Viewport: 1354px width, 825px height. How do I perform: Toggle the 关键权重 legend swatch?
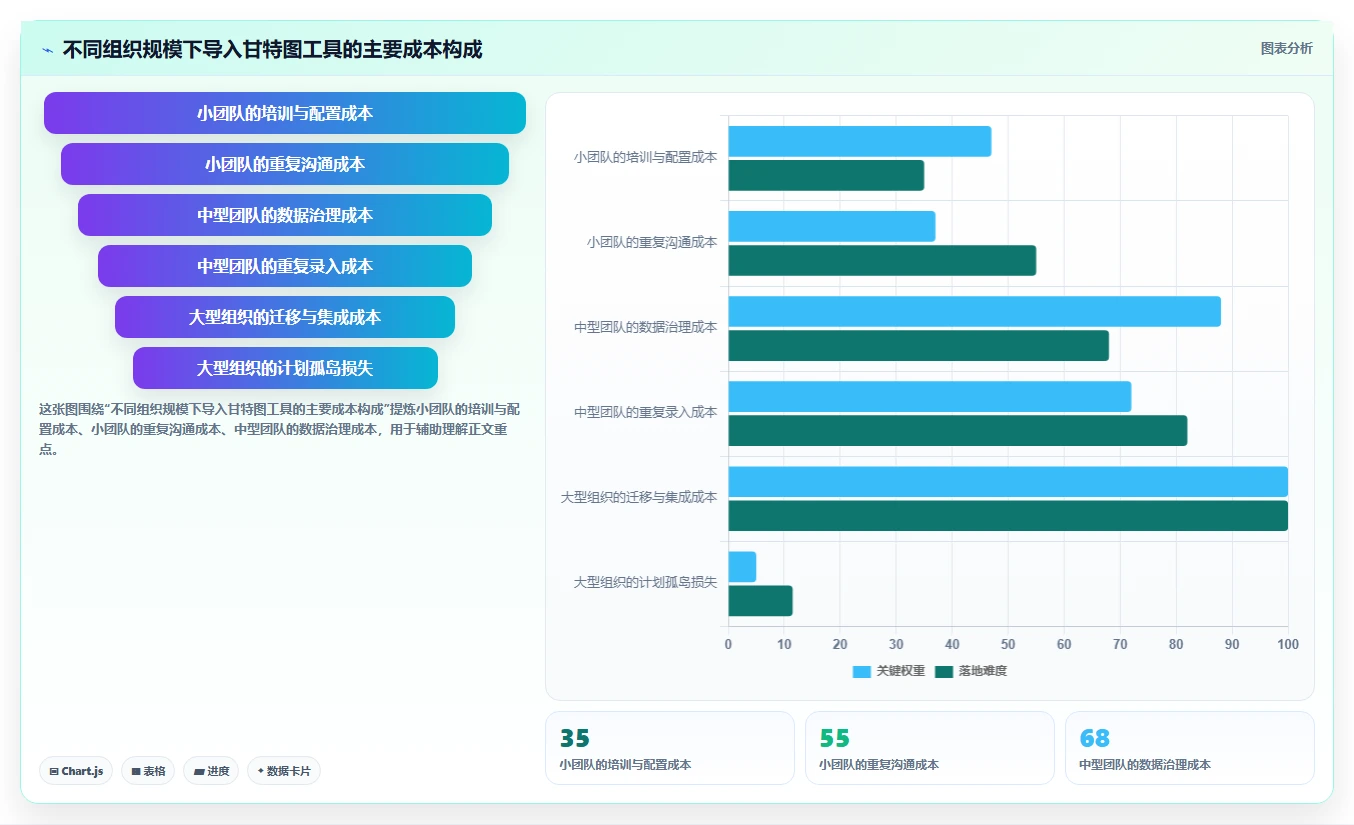pos(862,671)
